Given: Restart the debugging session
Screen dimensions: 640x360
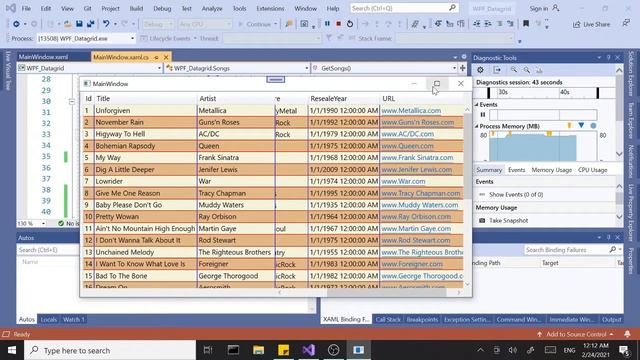Looking at the screenshot, I should [x=350, y=24].
